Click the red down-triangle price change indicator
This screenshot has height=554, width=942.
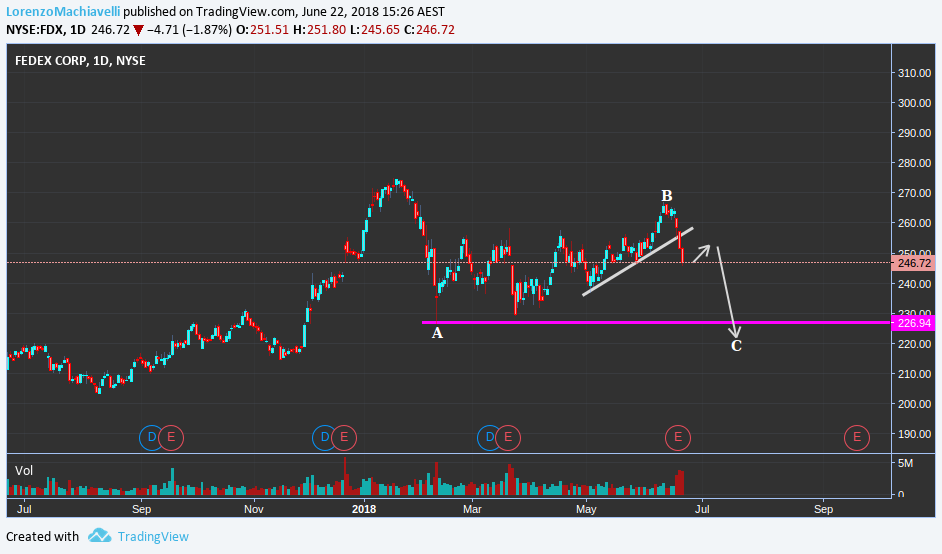(x=138, y=30)
